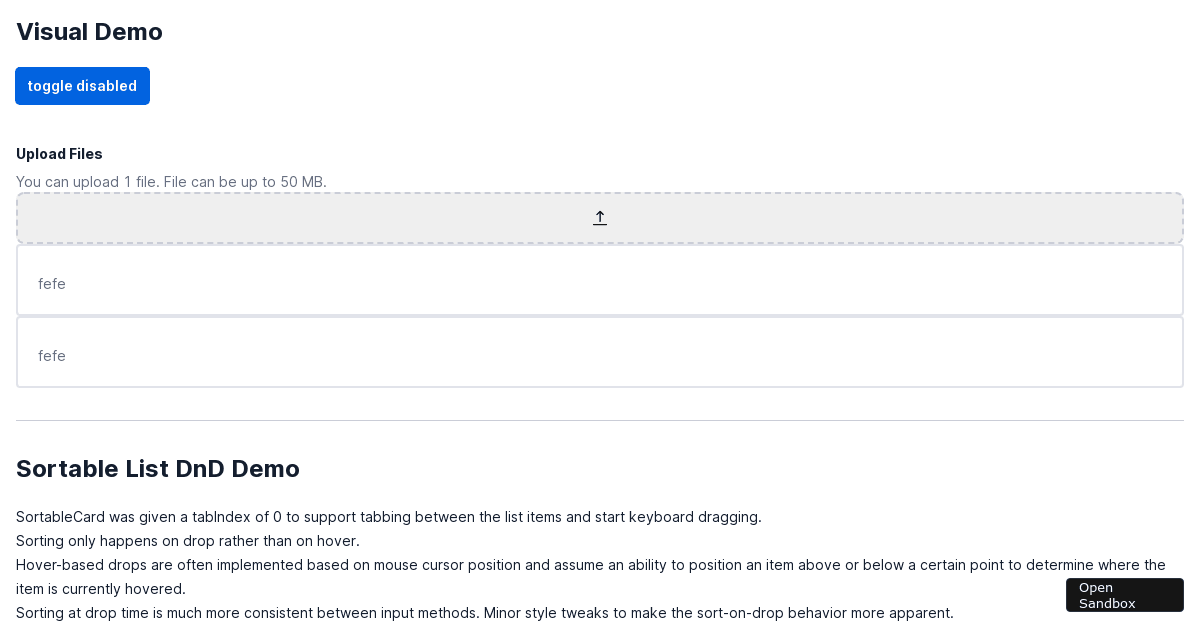Click the "Sortable List DnD Demo" heading

[x=158, y=469]
